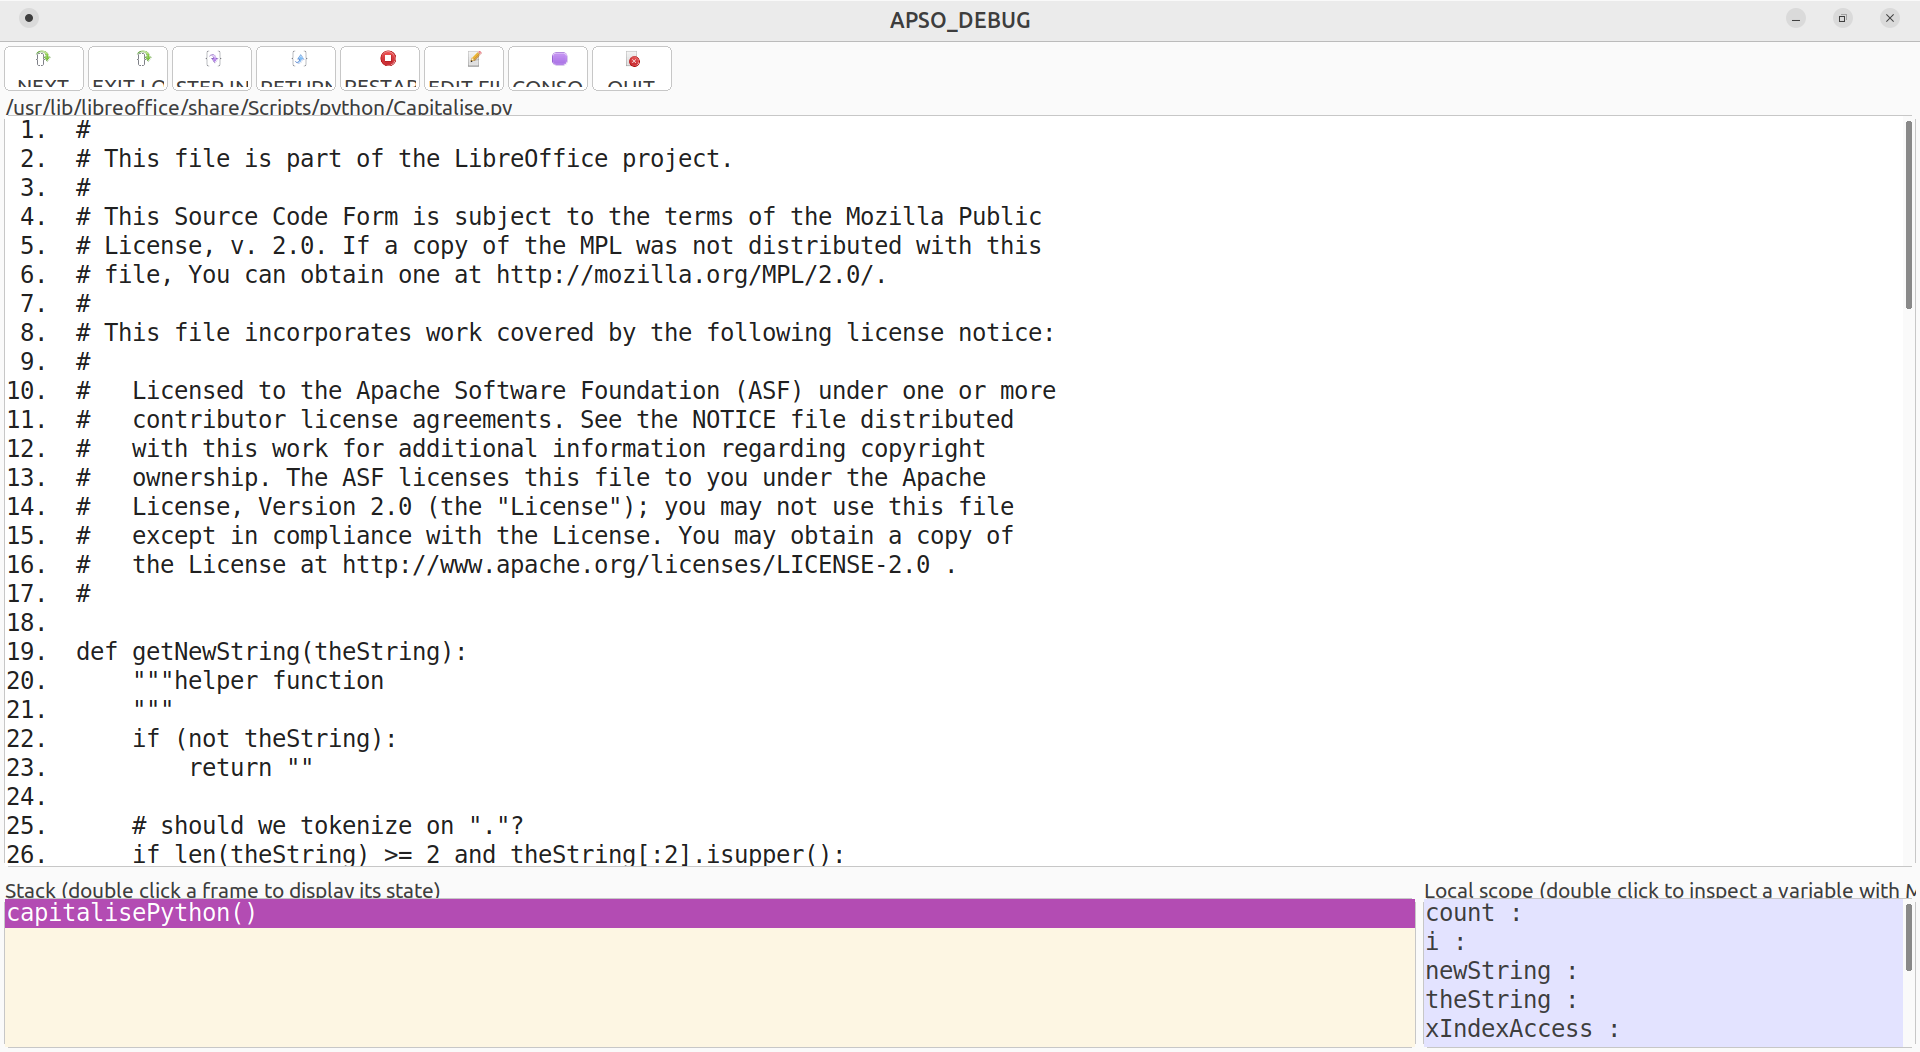Click the Local scope panel scrollbar
Viewport: 1920px width, 1052px height.
click(1908, 937)
